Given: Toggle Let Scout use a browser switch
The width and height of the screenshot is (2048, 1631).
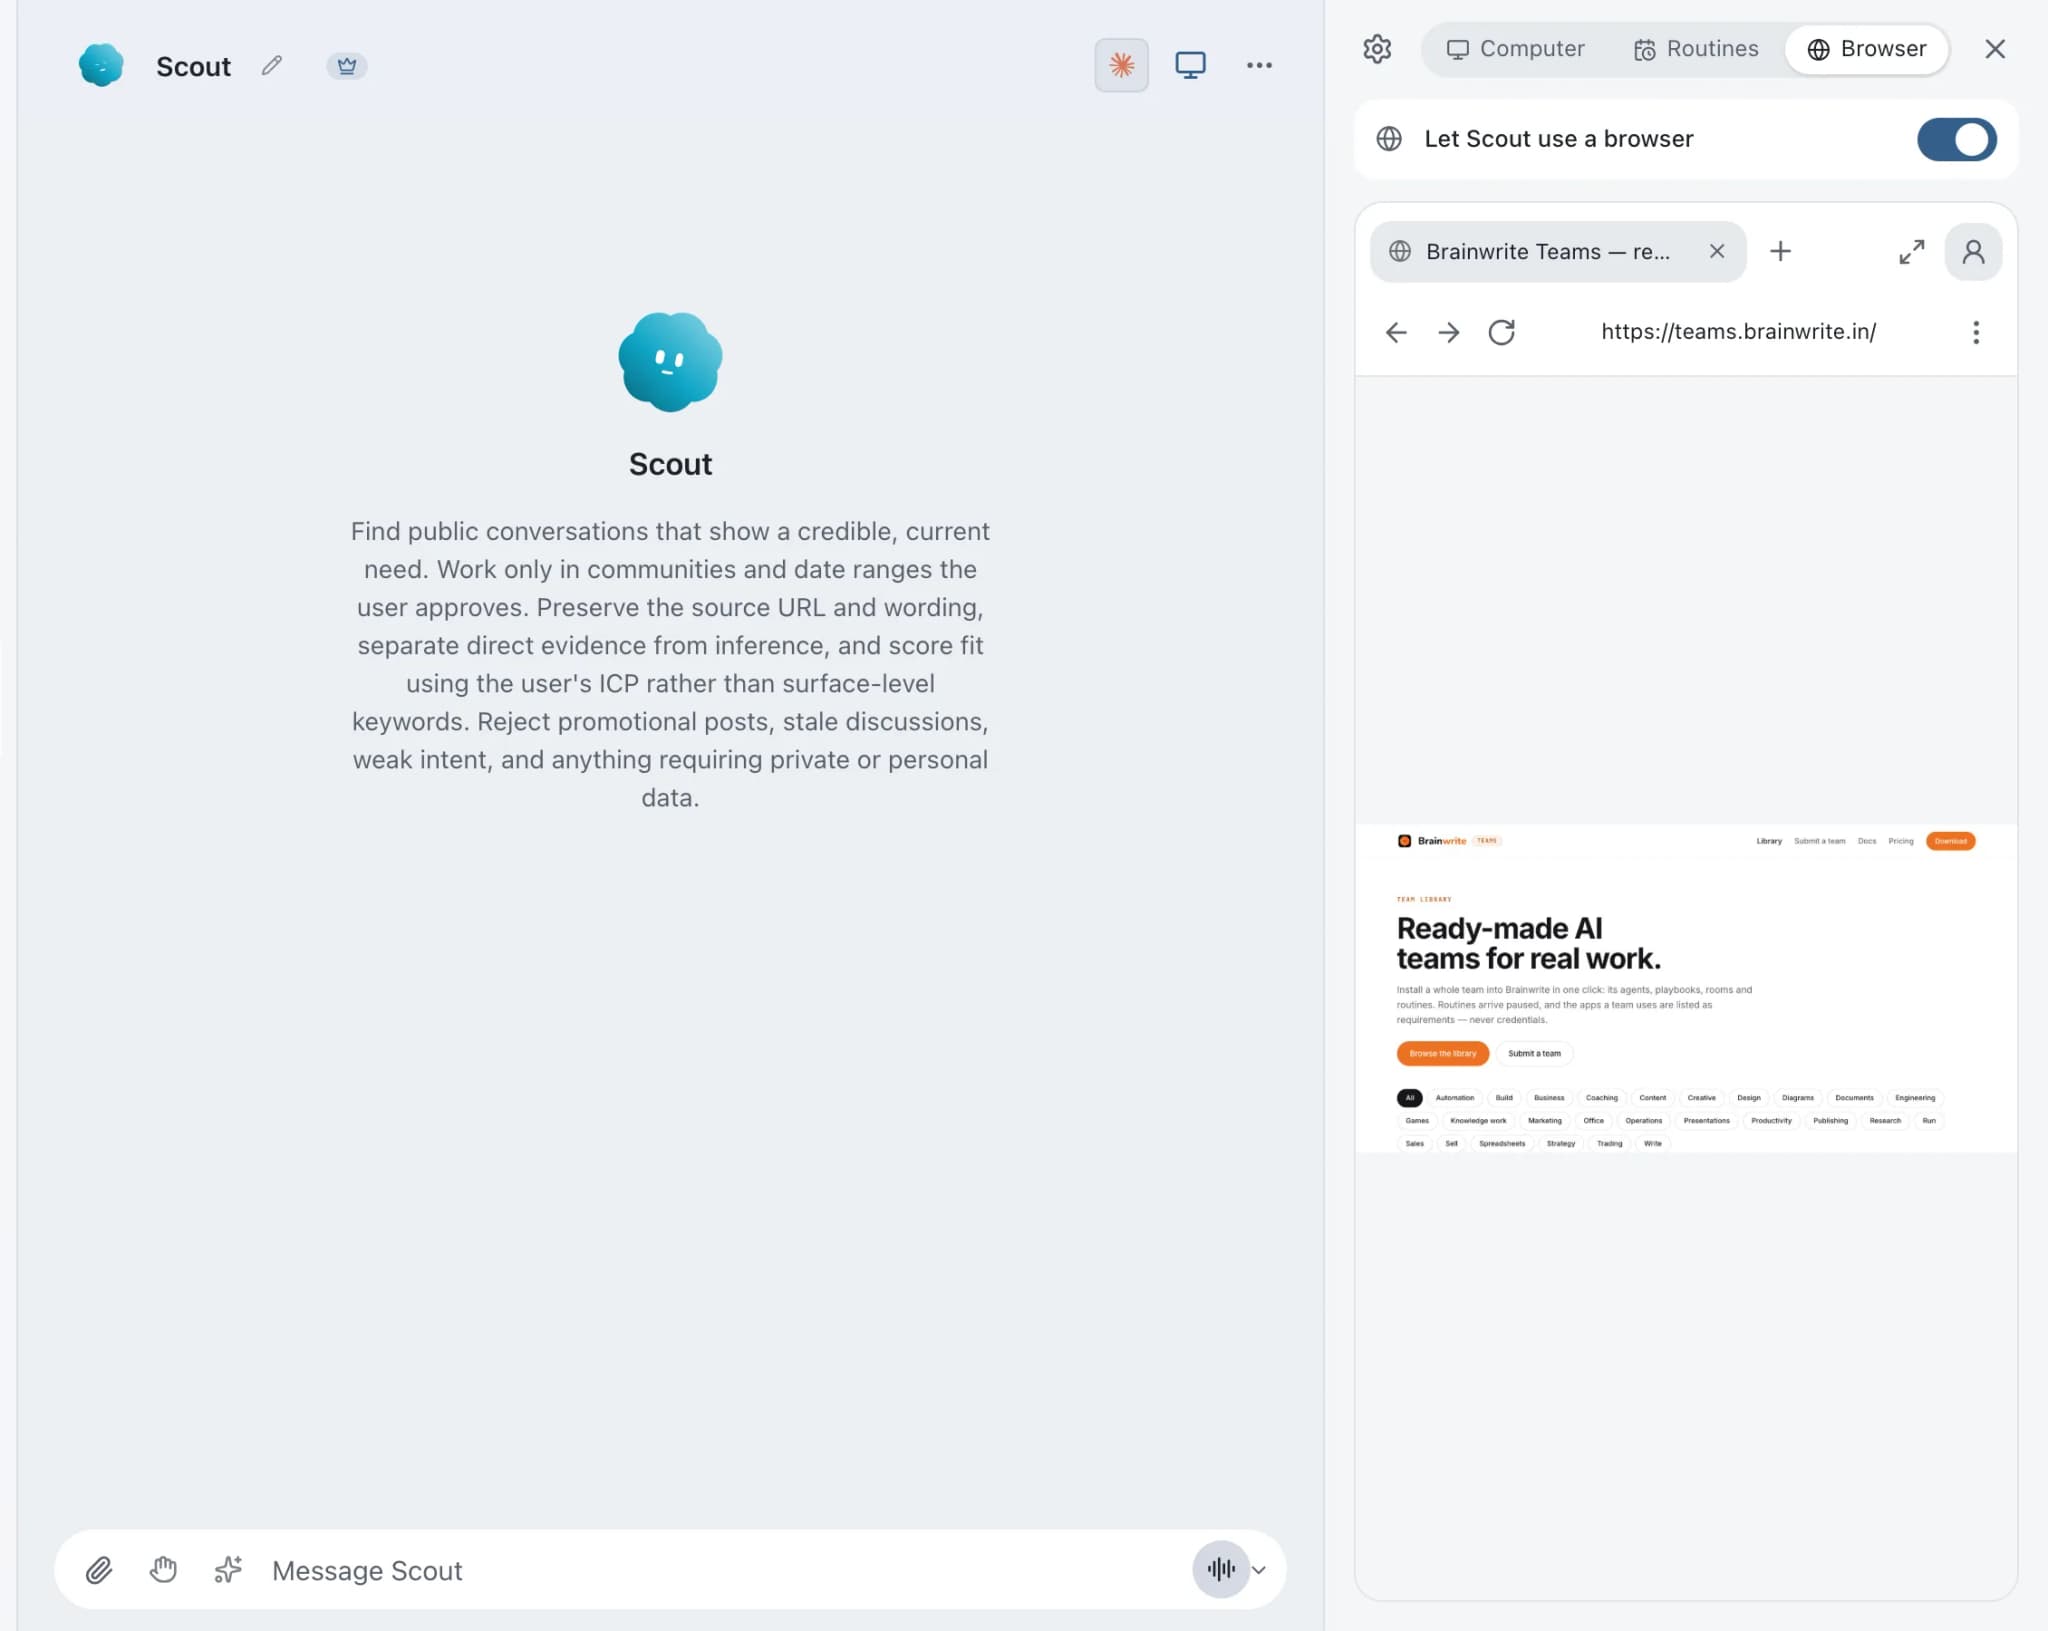Looking at the screenshot, I should pos(1956,139).
